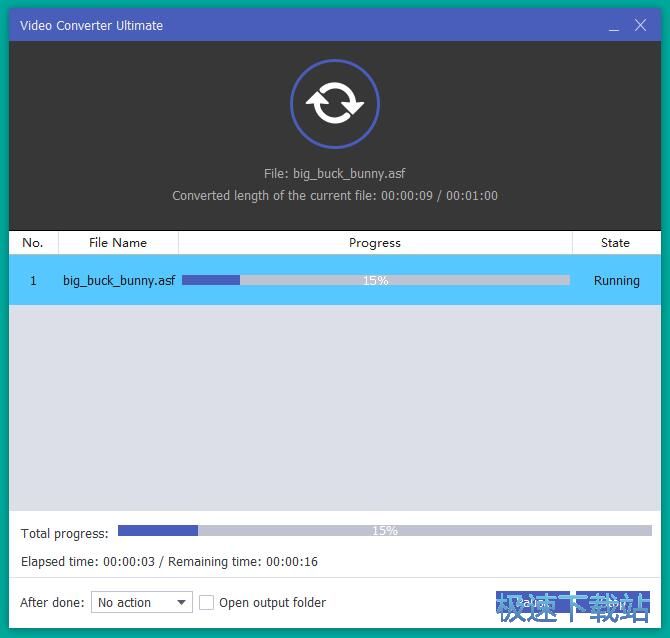This screenshot has width=670, height=638.
Task: Click the Total progress bar
Action: 385,530
